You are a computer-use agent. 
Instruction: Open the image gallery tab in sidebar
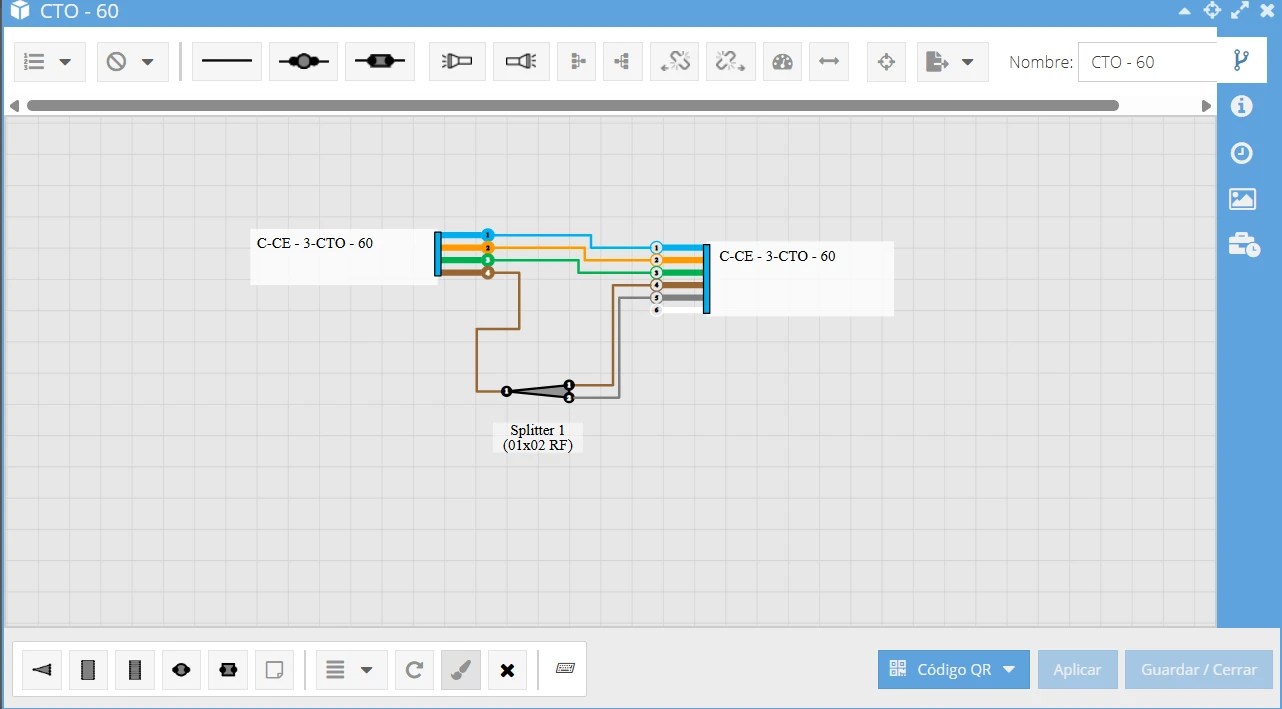tap(1242, 199)
